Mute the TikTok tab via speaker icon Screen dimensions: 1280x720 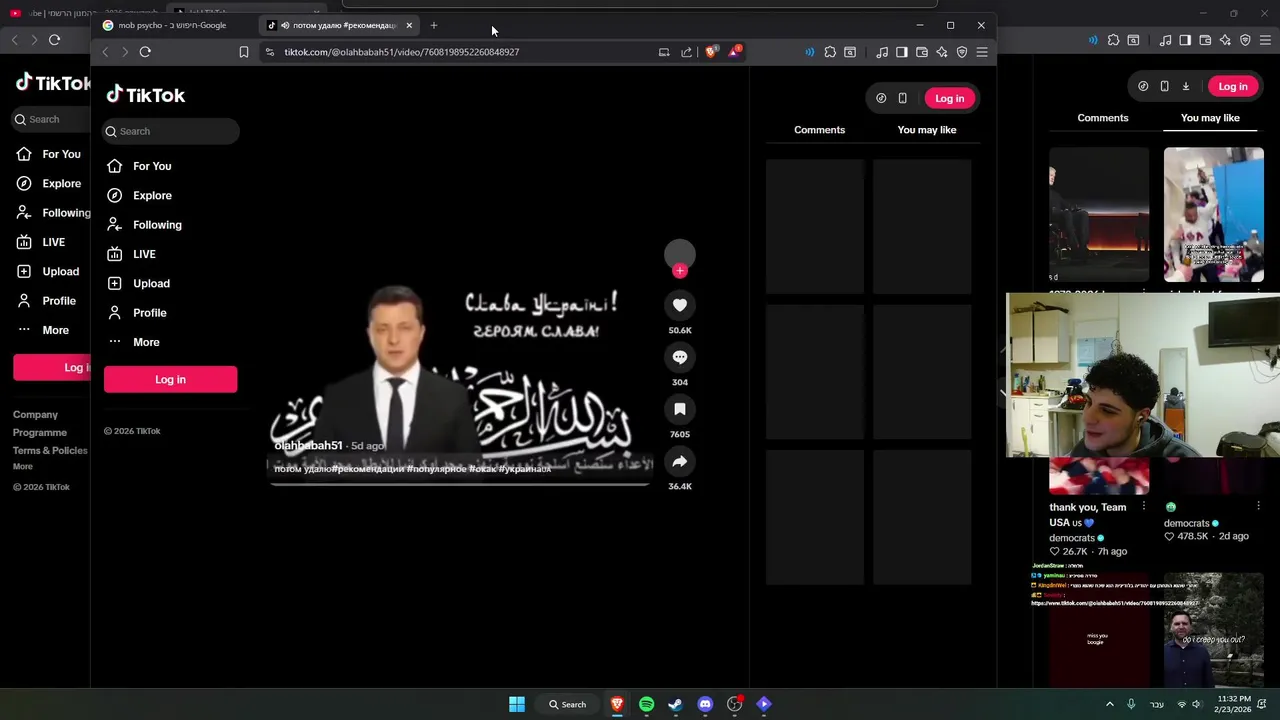pos(285,25)
